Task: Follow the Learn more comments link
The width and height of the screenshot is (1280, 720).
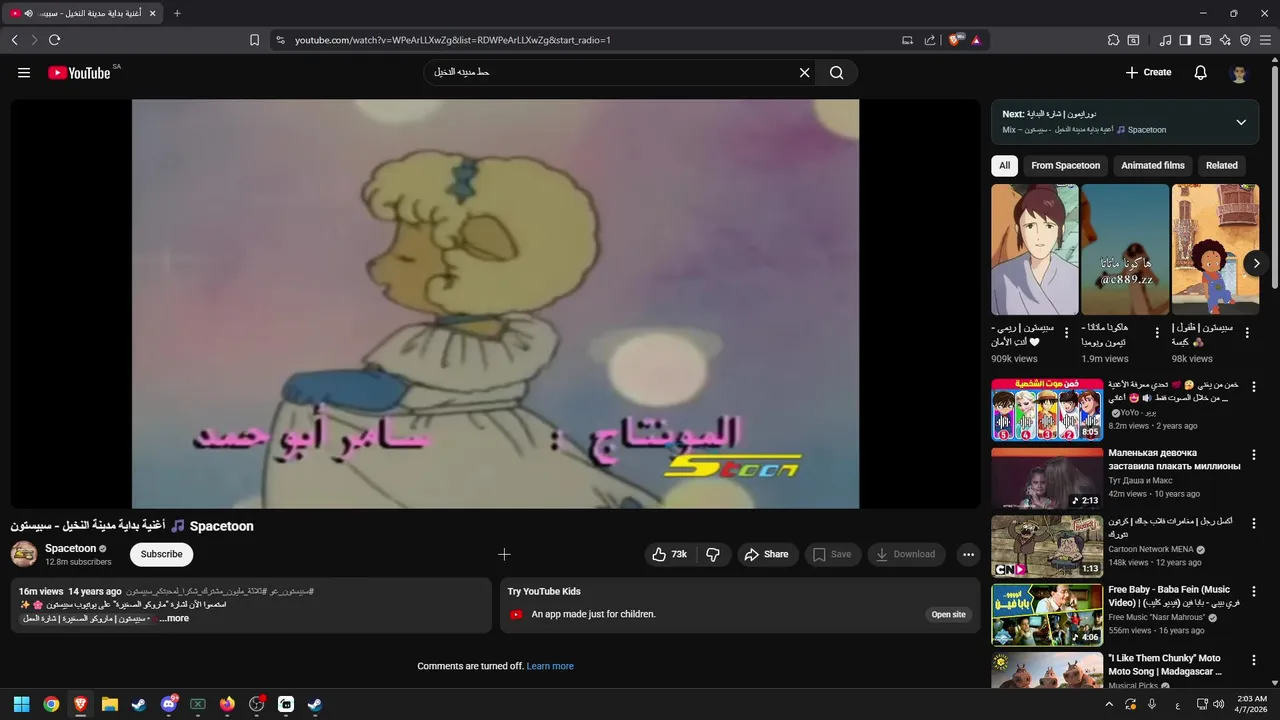Action: (550, 666)
